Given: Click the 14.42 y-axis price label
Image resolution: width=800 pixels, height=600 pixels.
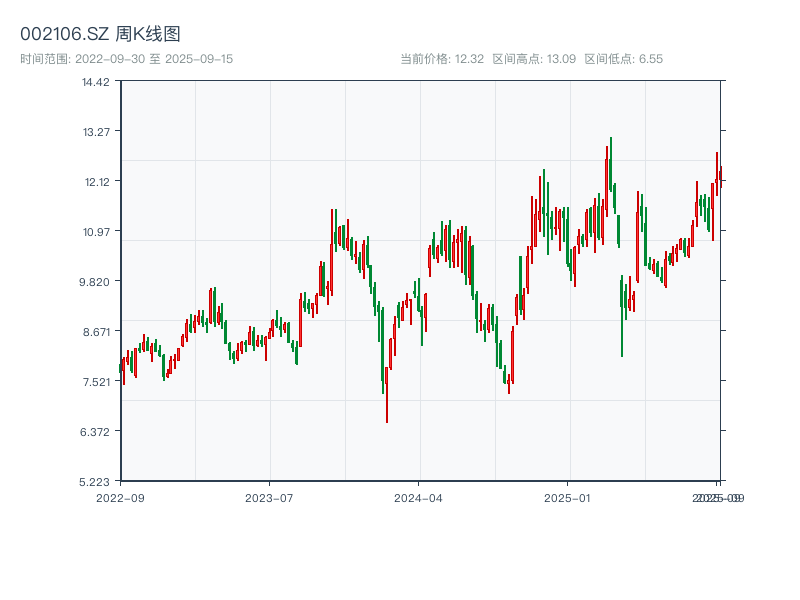Looking at the screenshot, I should pos(96,81).
